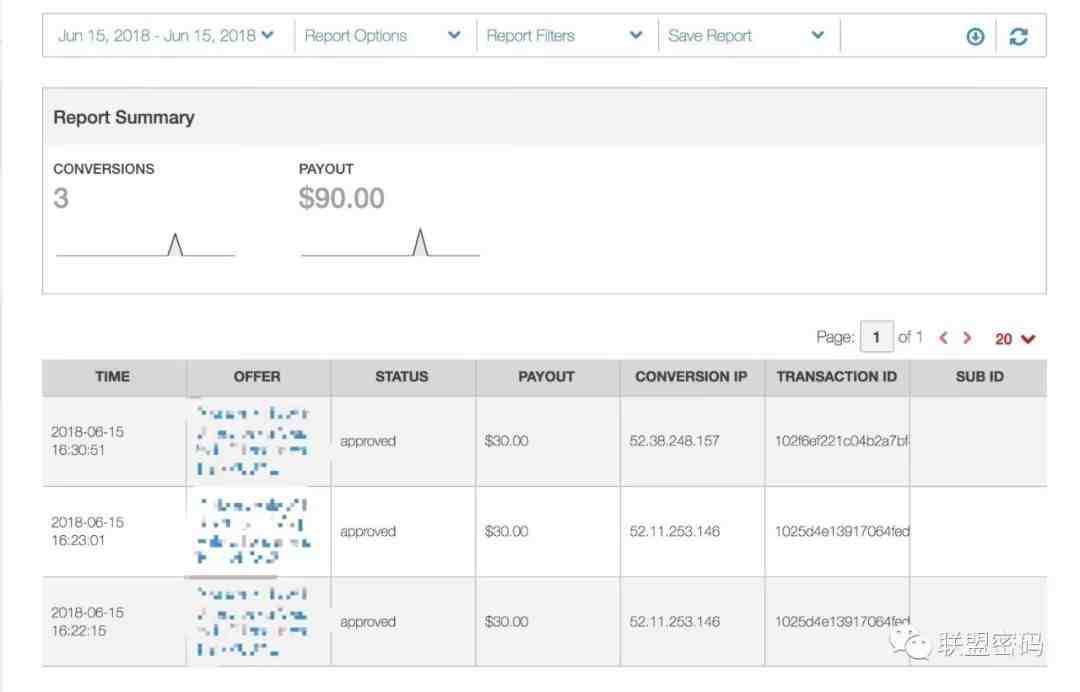Click the Payout sparkline chart
Screen dimensions: 1080x692
390,243
